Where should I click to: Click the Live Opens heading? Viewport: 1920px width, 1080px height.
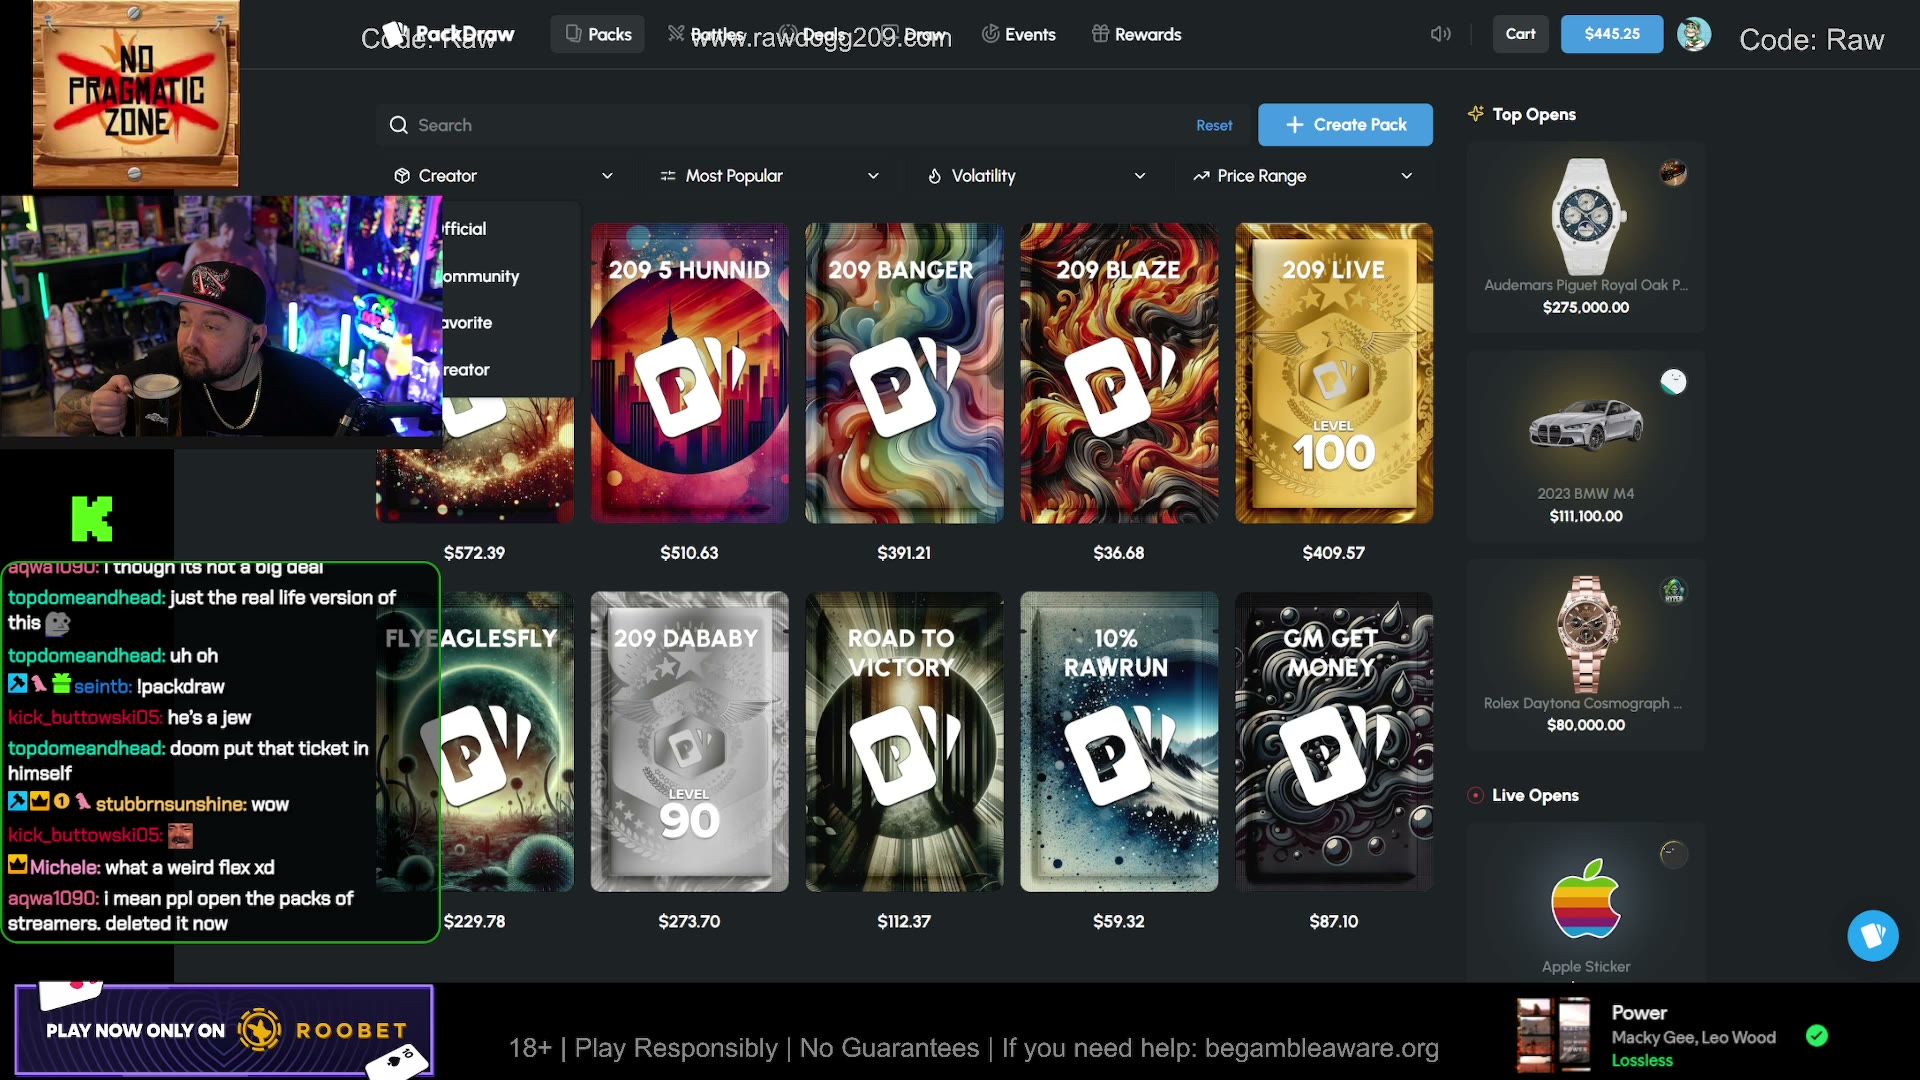coord(1535,796)
